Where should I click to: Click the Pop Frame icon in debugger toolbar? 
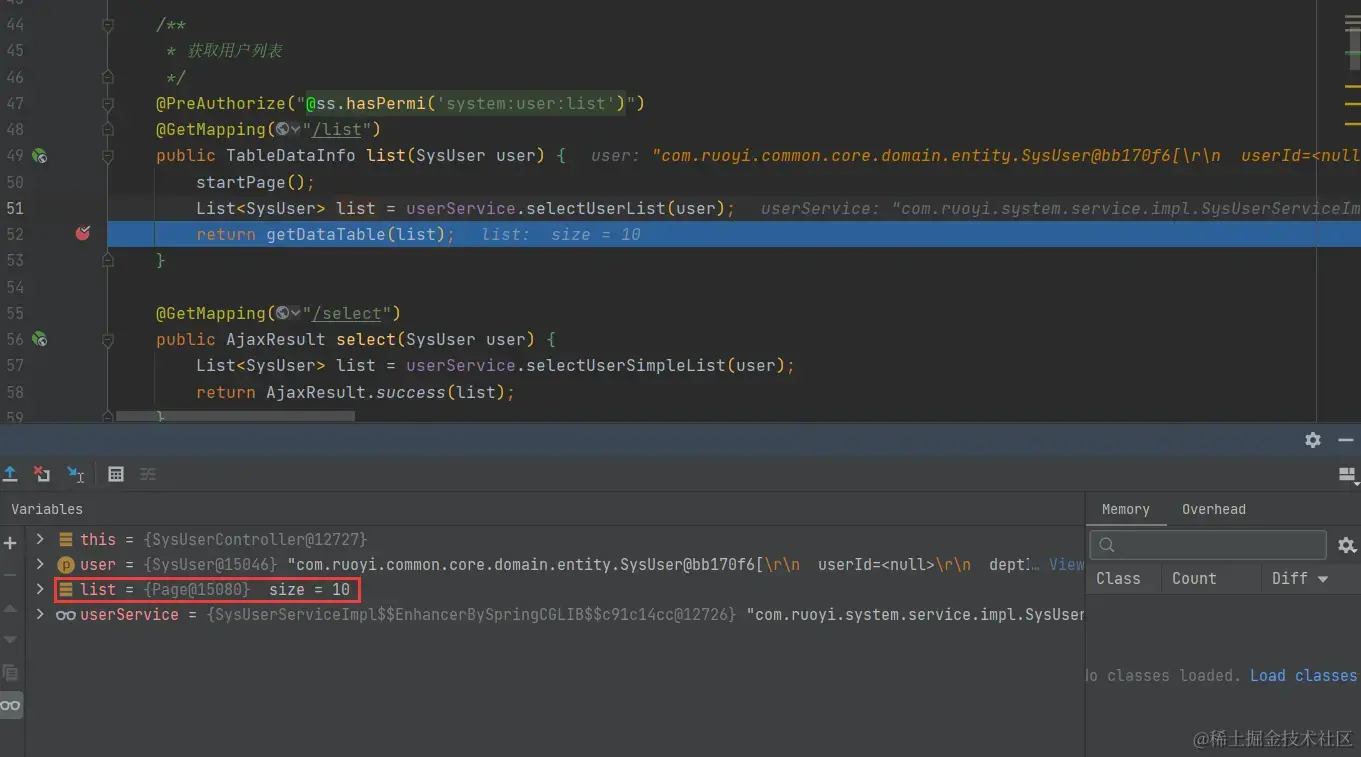[x=10, y=474]
